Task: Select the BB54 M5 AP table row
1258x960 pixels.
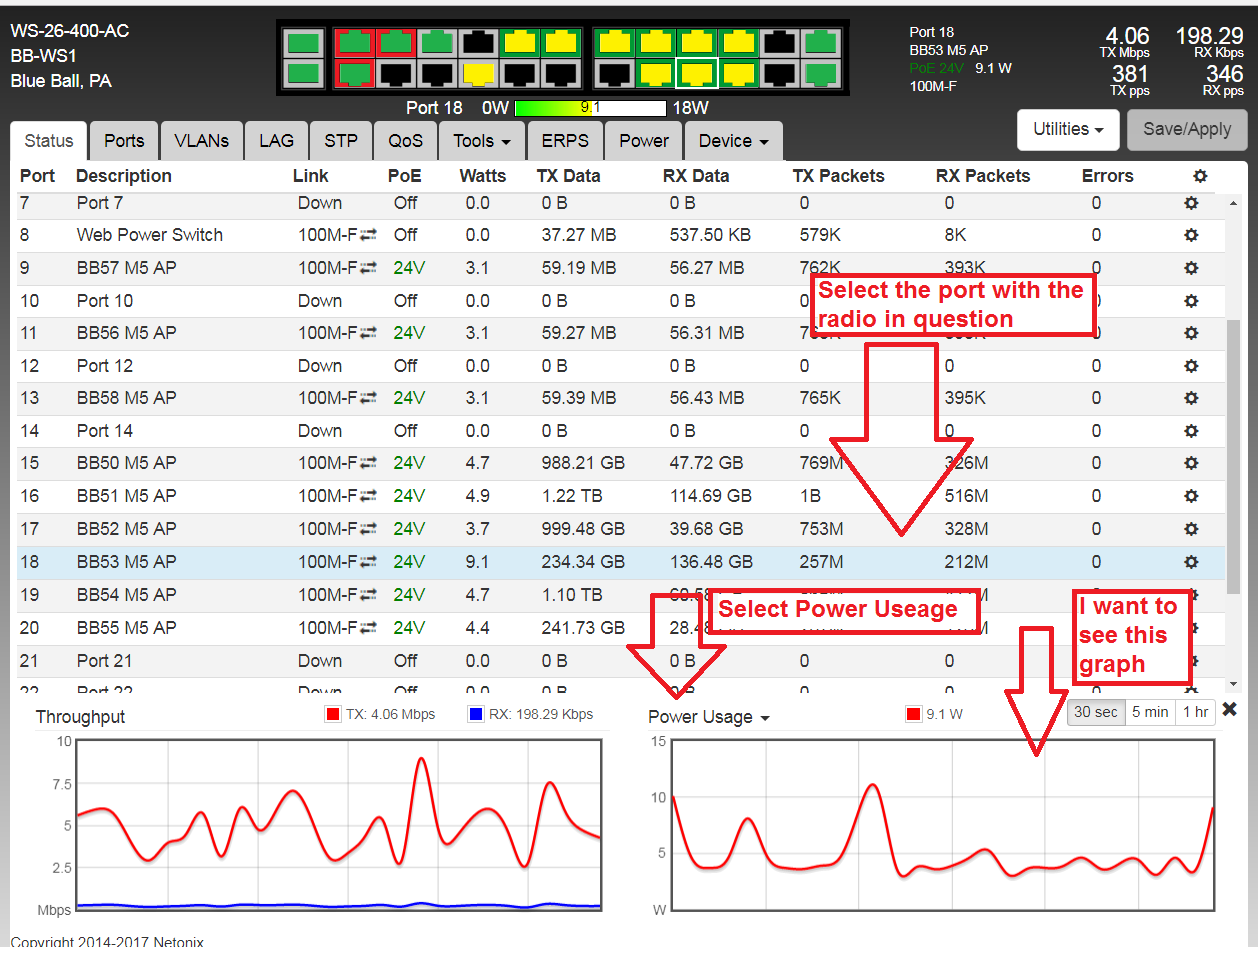Action: pyautogui.click(x=400, y=595)
